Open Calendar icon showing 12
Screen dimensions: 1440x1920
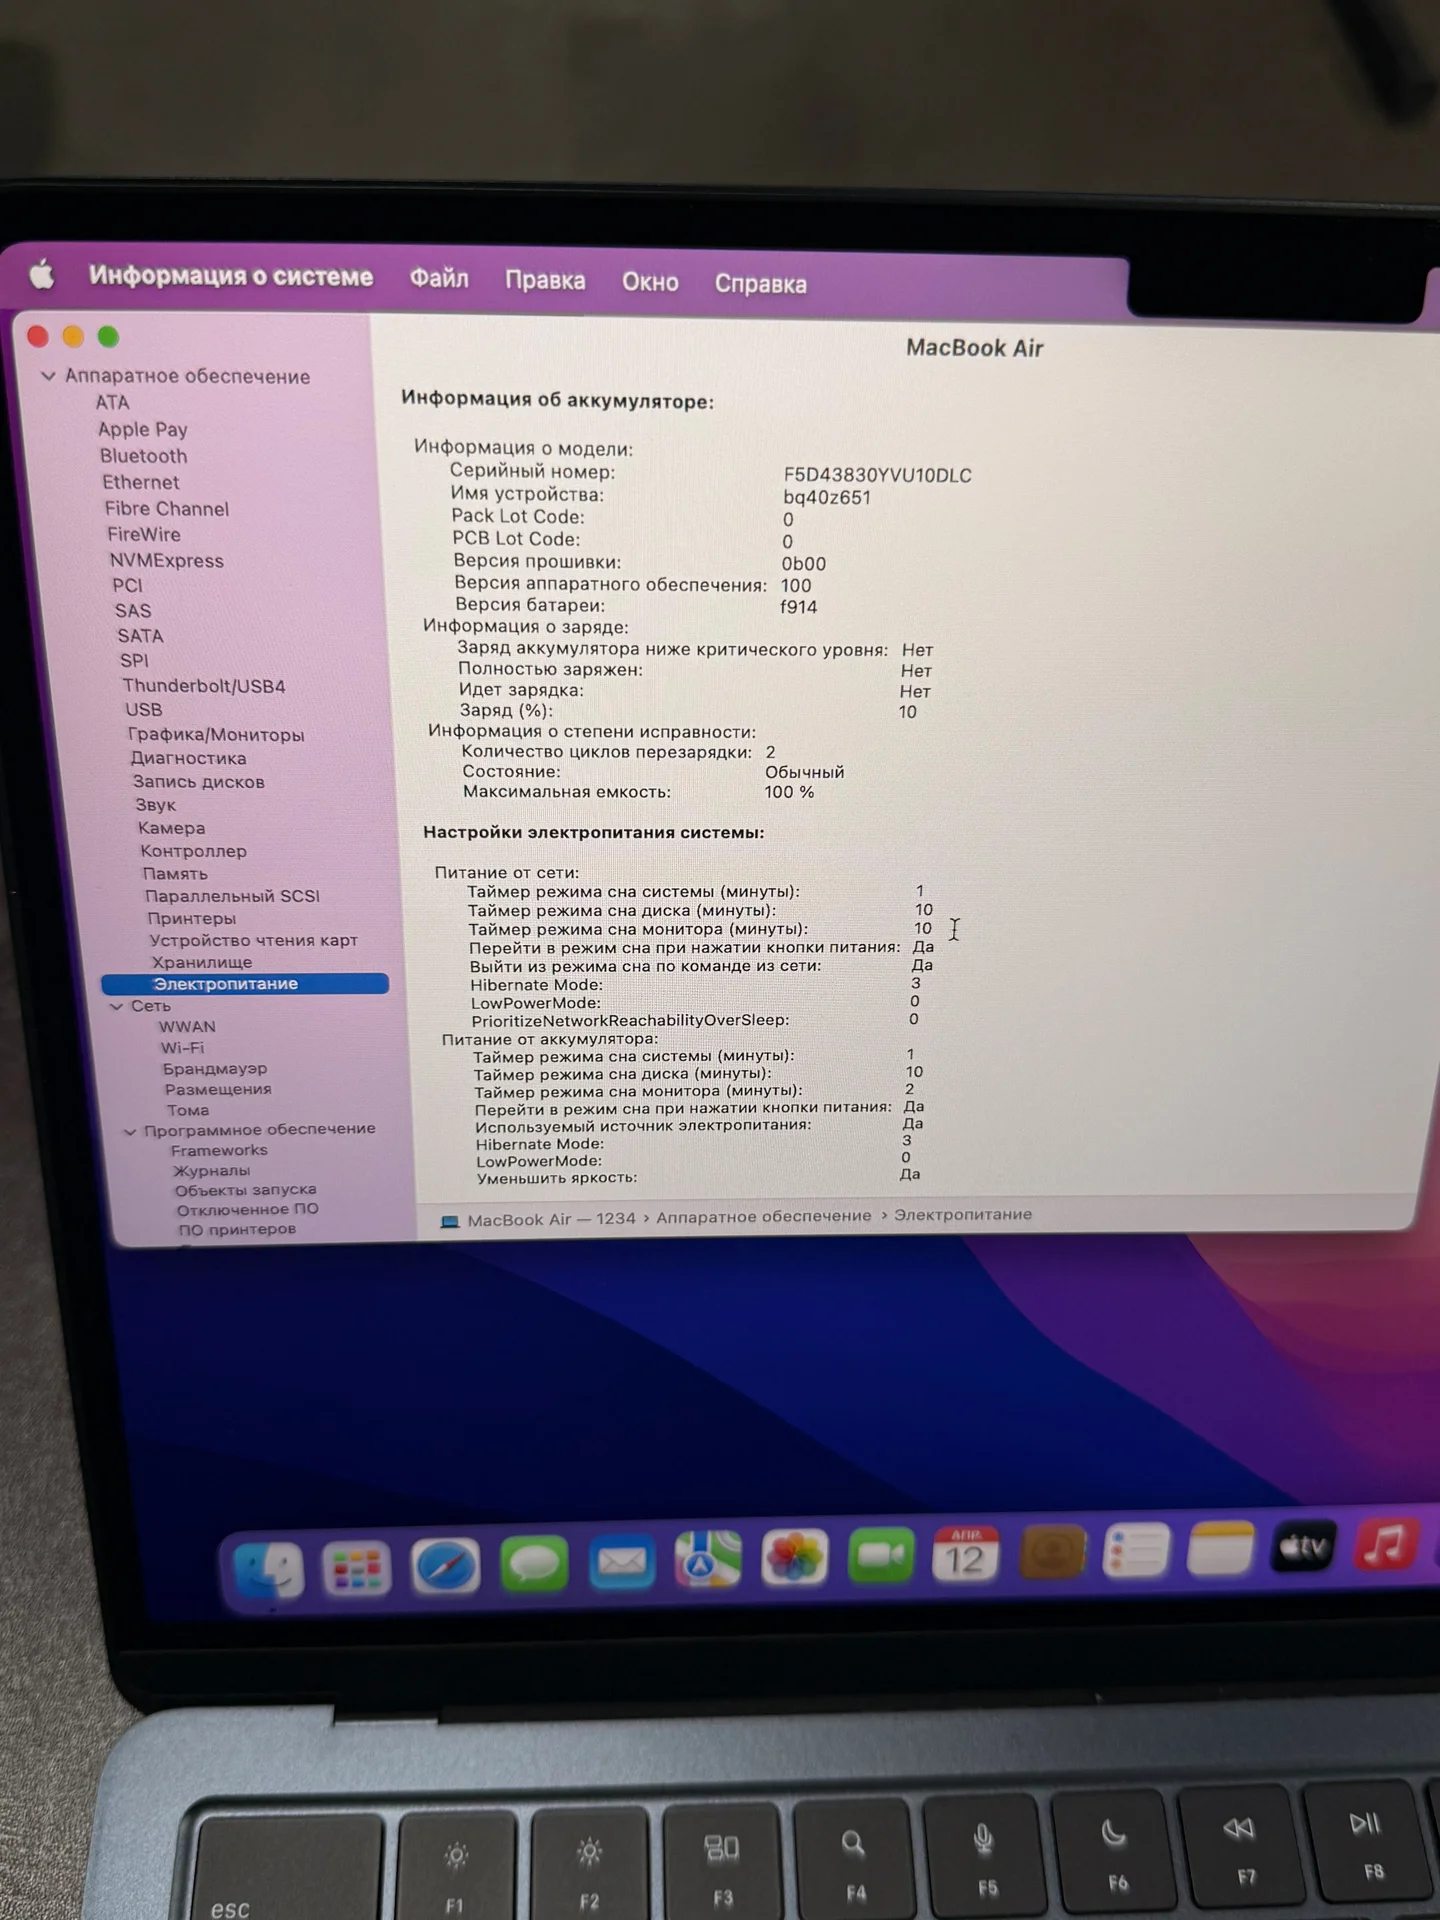pos(965,1554)
